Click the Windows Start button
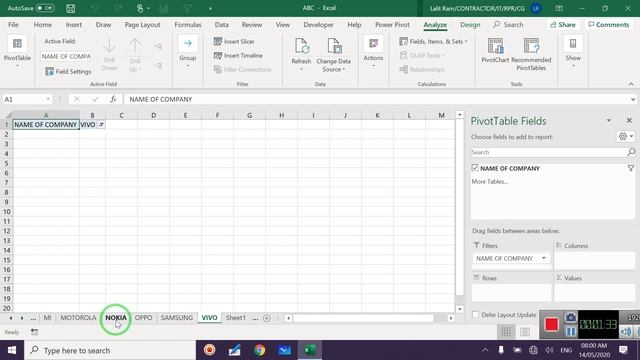Image resolution: width=640 pixels, height=360 pixels. pyautogui.click(x=12, y=350)
